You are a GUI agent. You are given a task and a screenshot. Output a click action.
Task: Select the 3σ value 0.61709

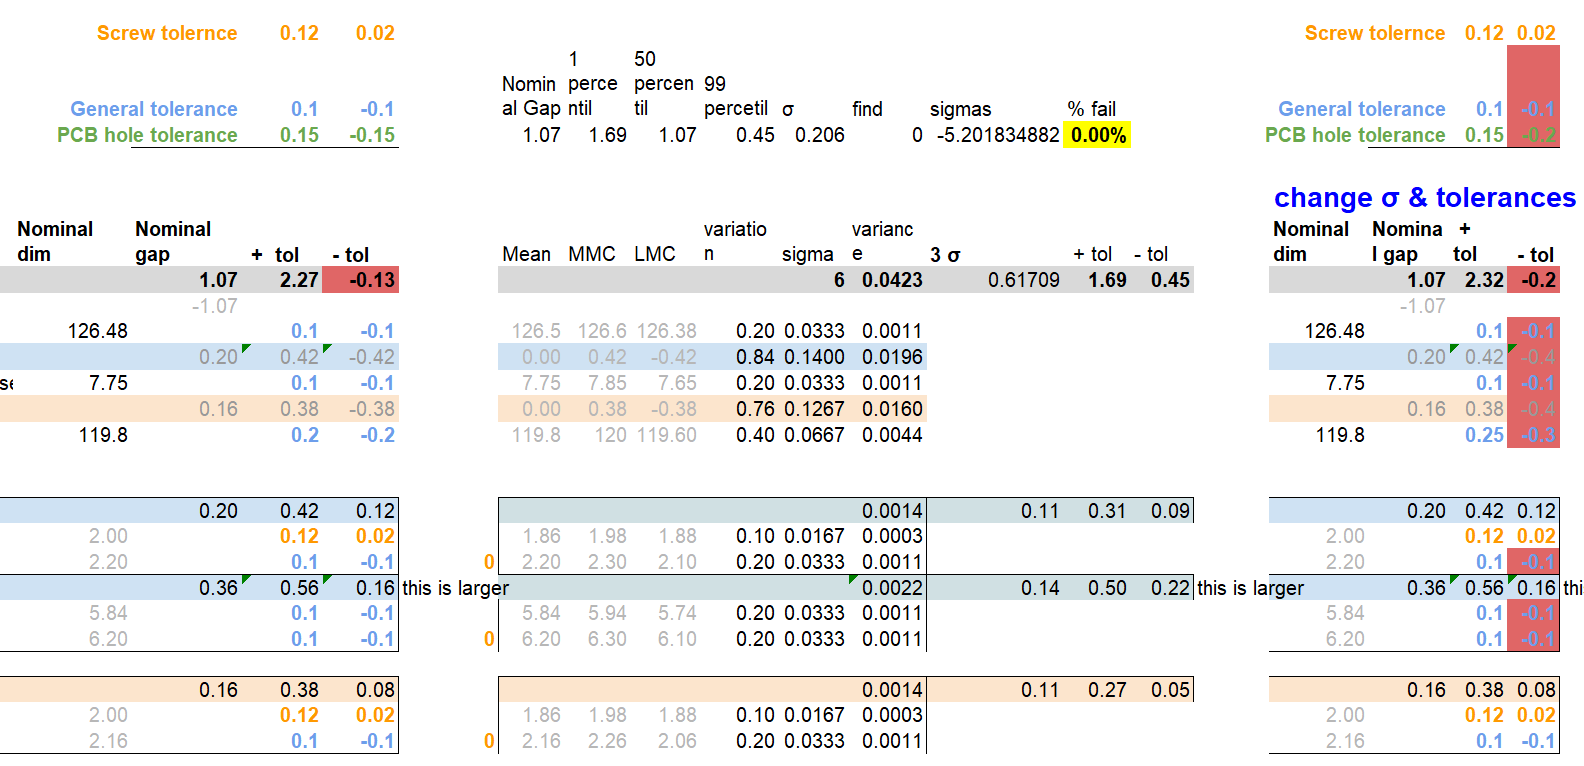[x=1023, y=280]
